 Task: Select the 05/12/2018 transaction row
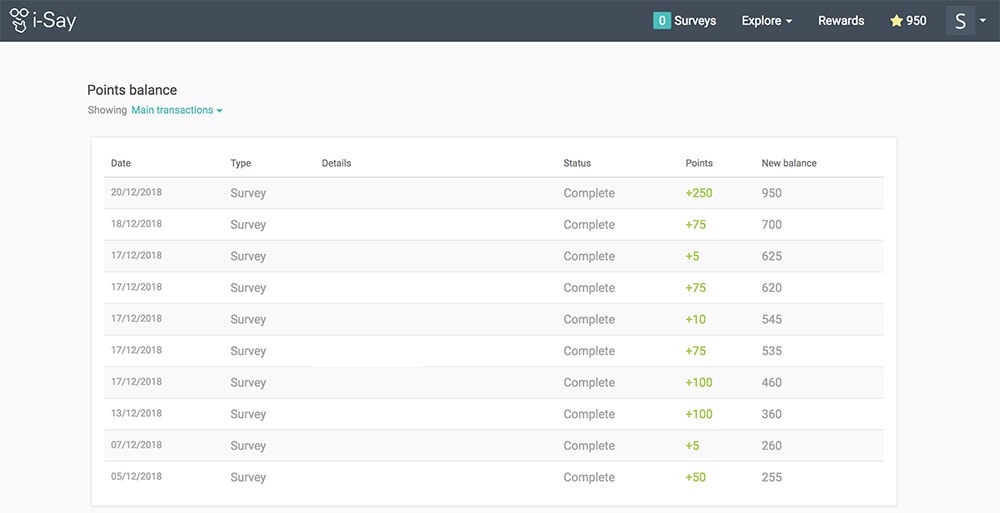point(494,477)
